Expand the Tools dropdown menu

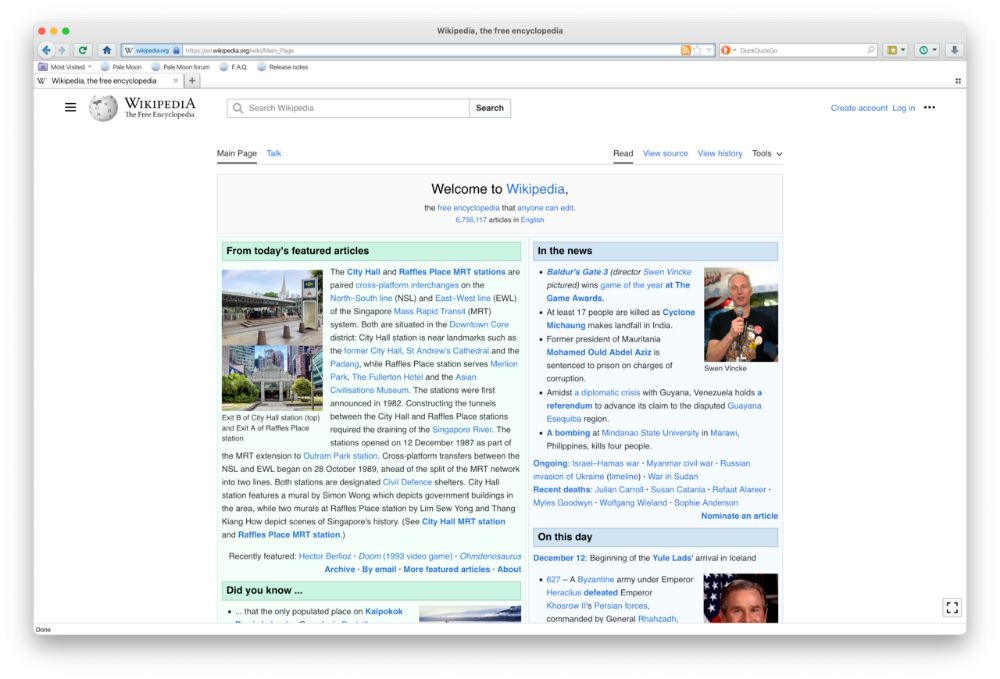coord(767,154)
